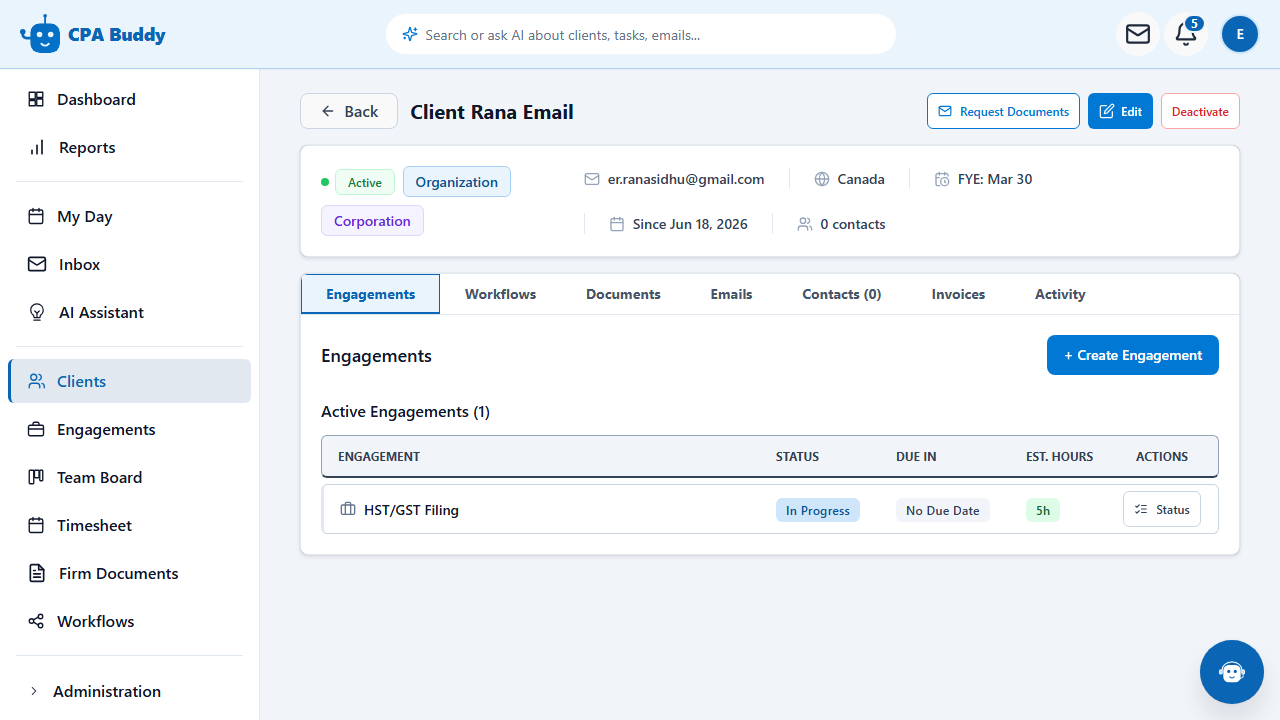The height and width of the screenshot is (720, 1280).
Task: Click the red Deactivate button
Action: [x=1200, y=111]
